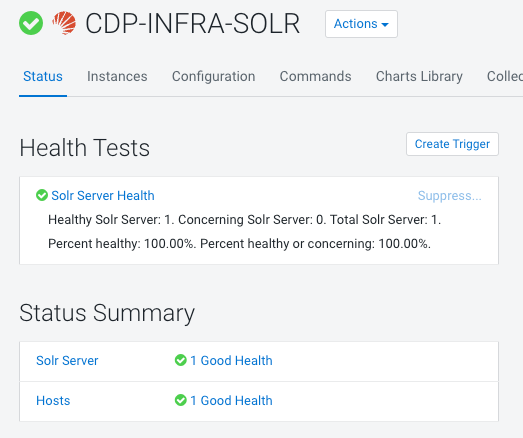The width and height of the screenshot is (523, 438).
Task: Click the good health icon in Hosts row
Action: tap(180, 400)
